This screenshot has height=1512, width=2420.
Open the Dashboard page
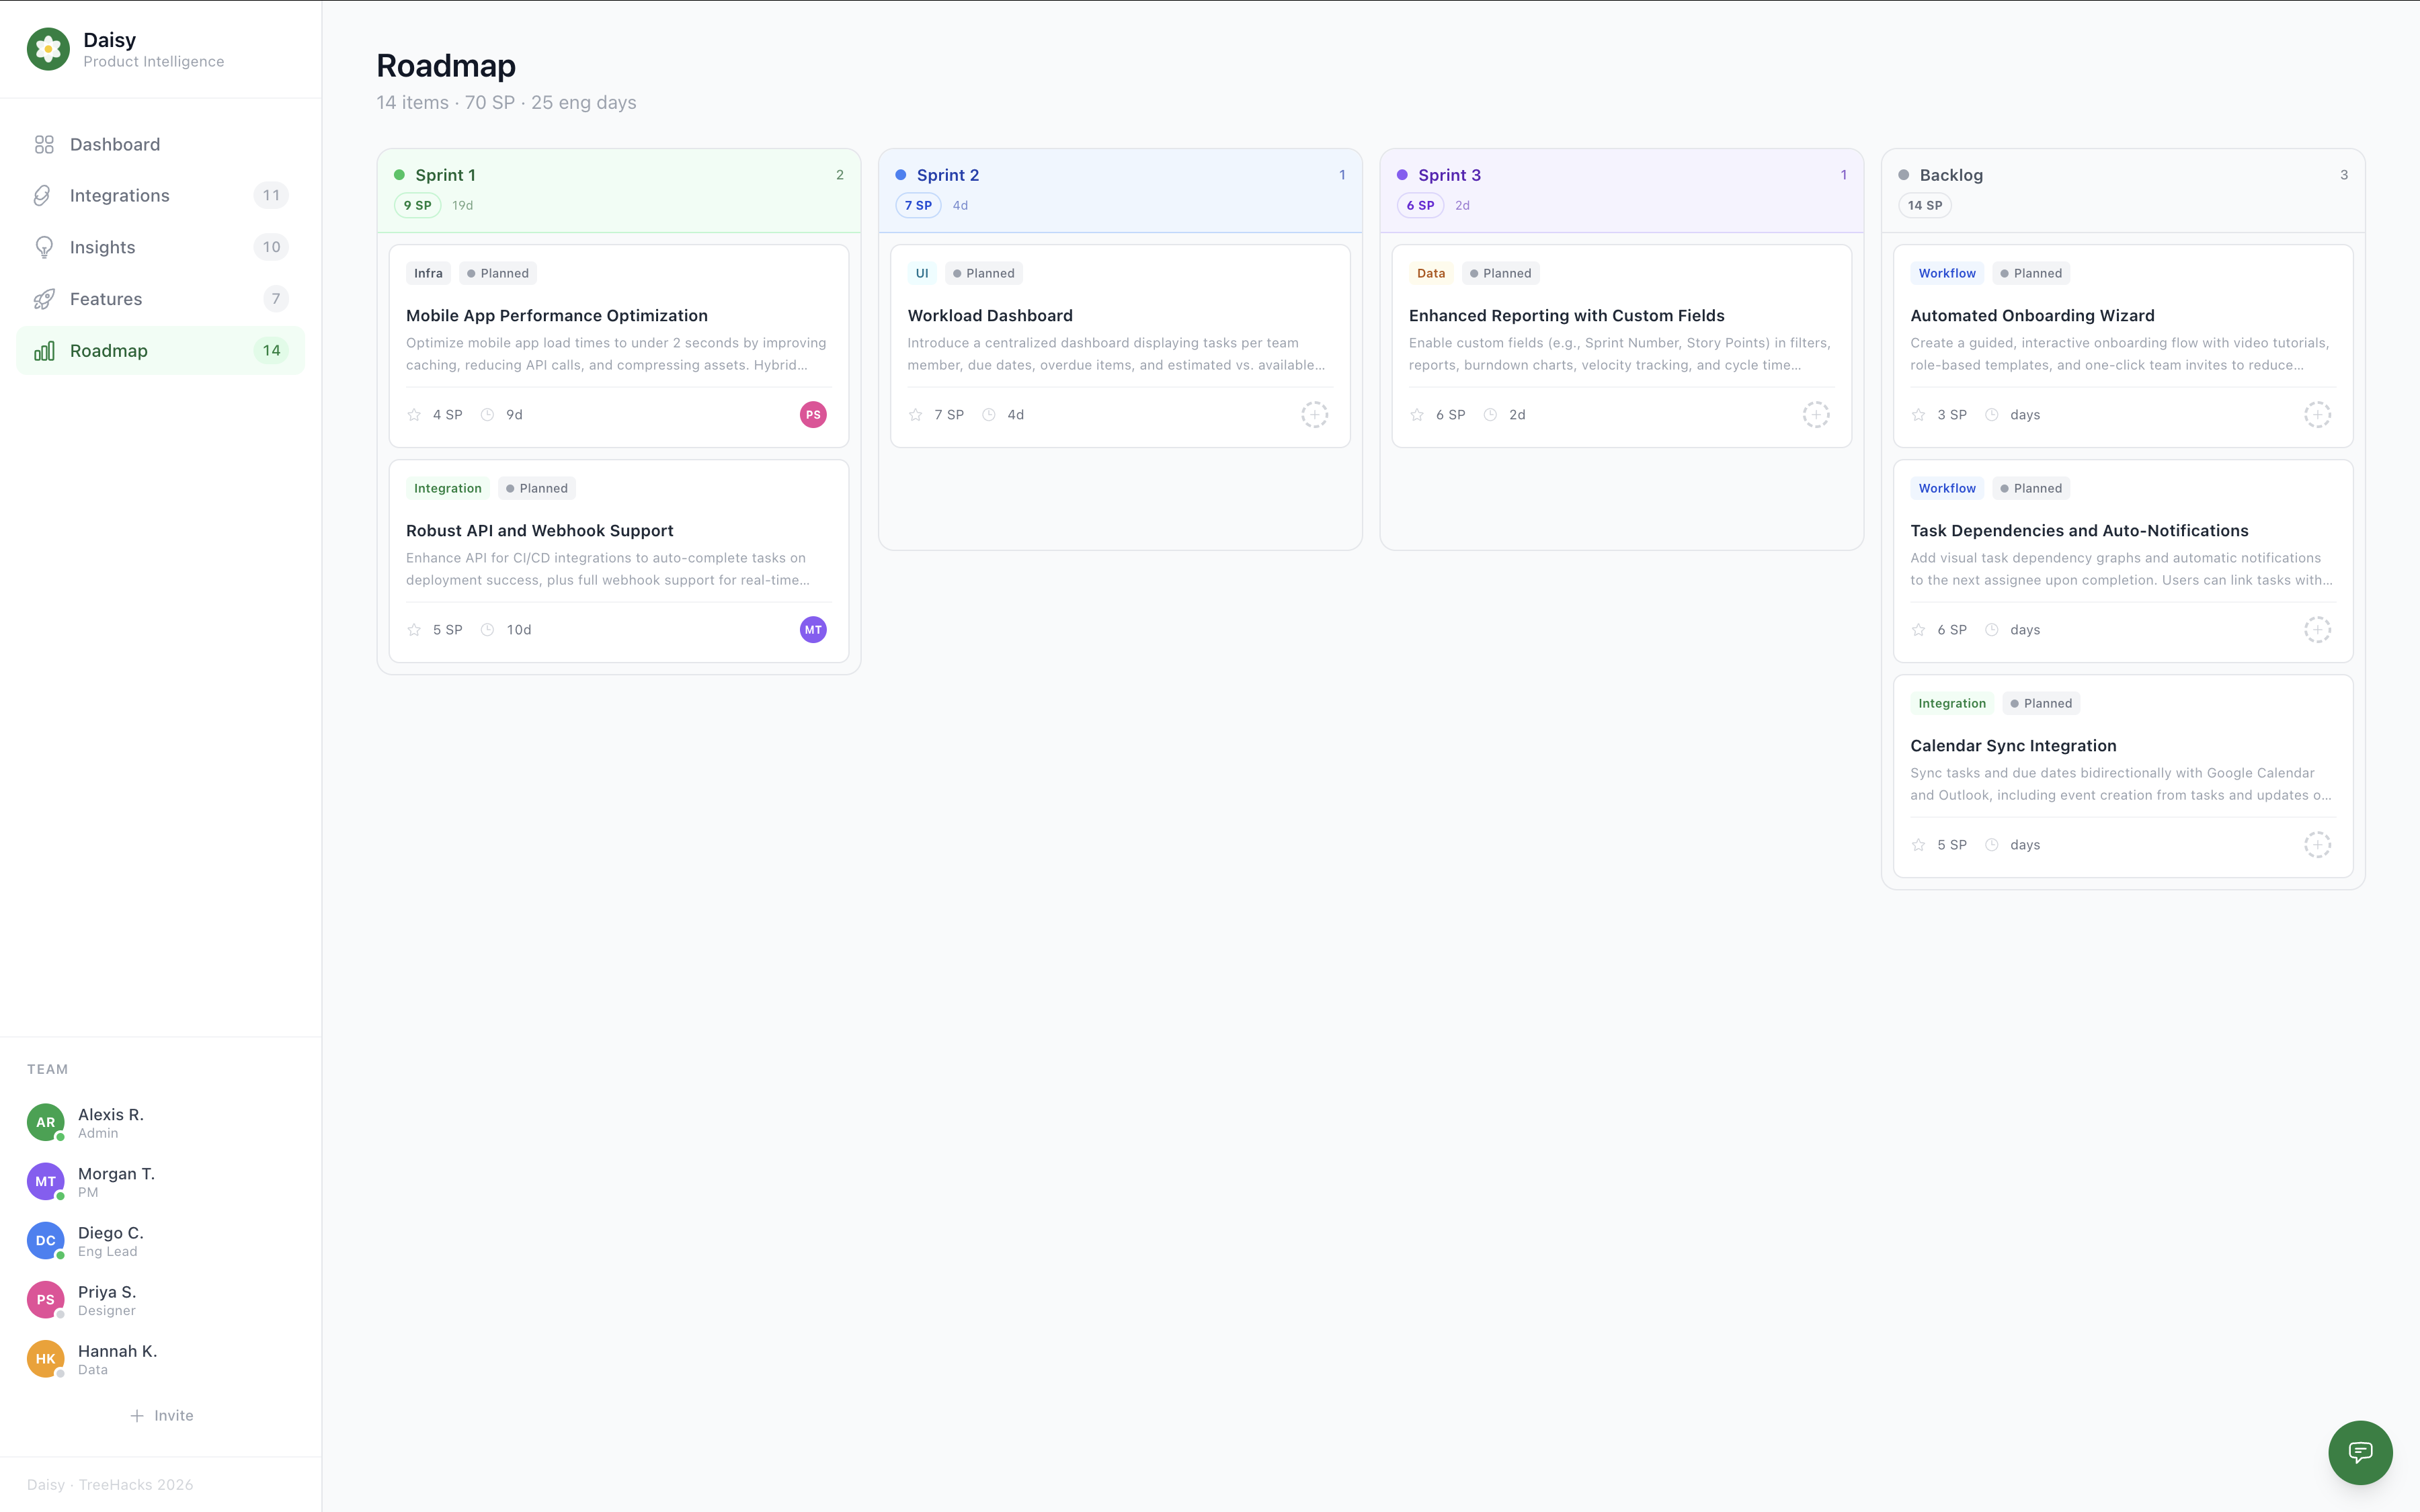click(x=115, y=144)
